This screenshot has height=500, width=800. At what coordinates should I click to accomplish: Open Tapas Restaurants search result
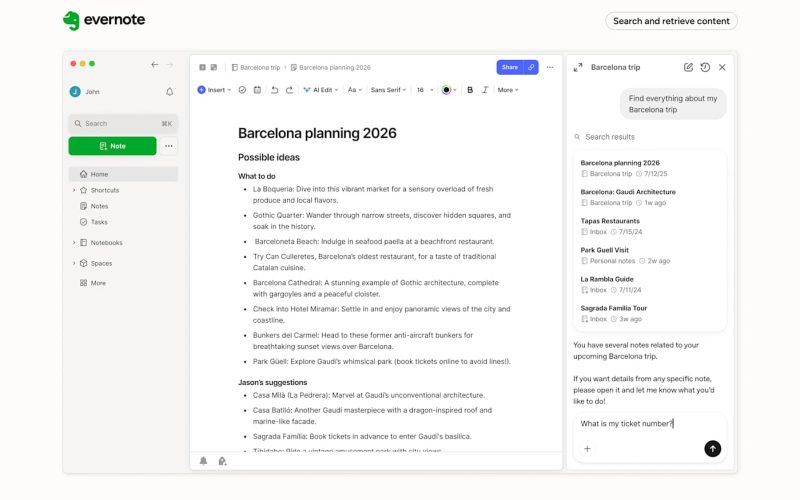pos(649,226)
